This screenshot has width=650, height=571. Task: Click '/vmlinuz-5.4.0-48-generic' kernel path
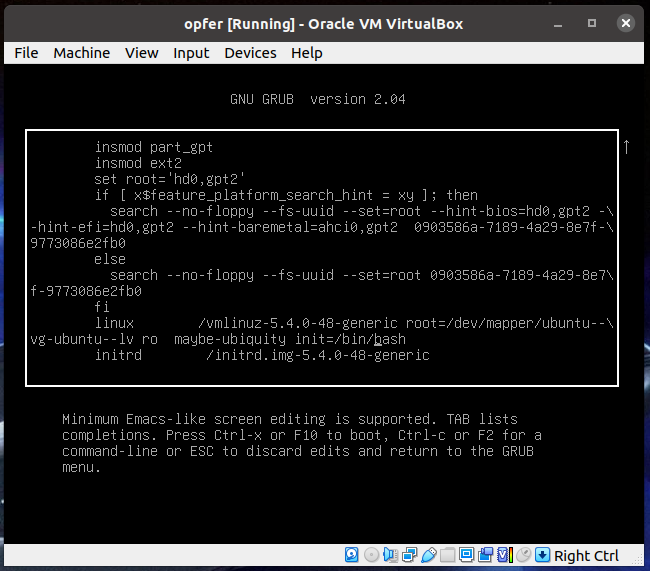pyautogui.click(x=298, y=323)
